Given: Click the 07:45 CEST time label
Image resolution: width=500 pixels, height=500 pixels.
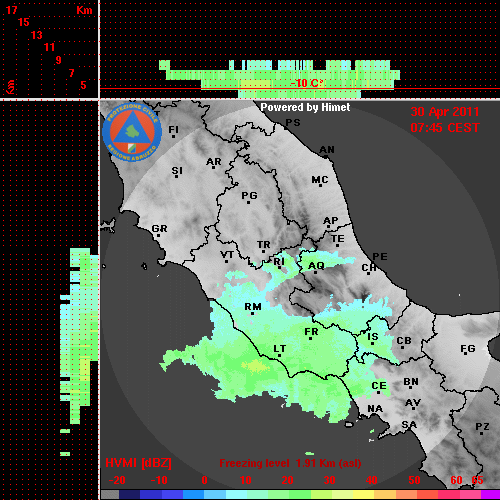Looking at the screenshot, I should 445,128.
